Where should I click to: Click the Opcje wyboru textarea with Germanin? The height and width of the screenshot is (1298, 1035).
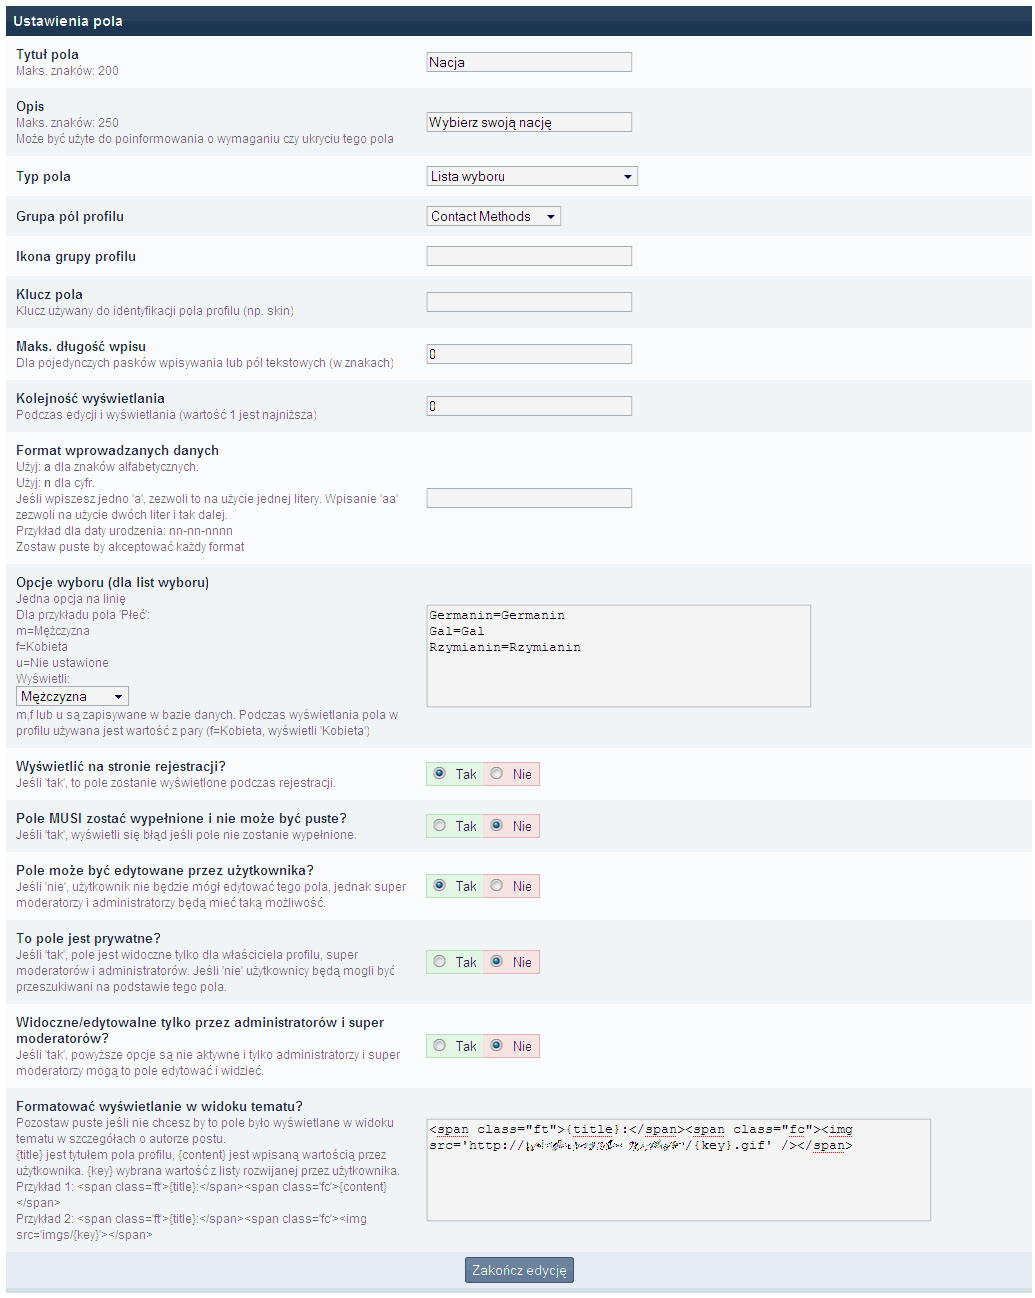coord(618,656)
